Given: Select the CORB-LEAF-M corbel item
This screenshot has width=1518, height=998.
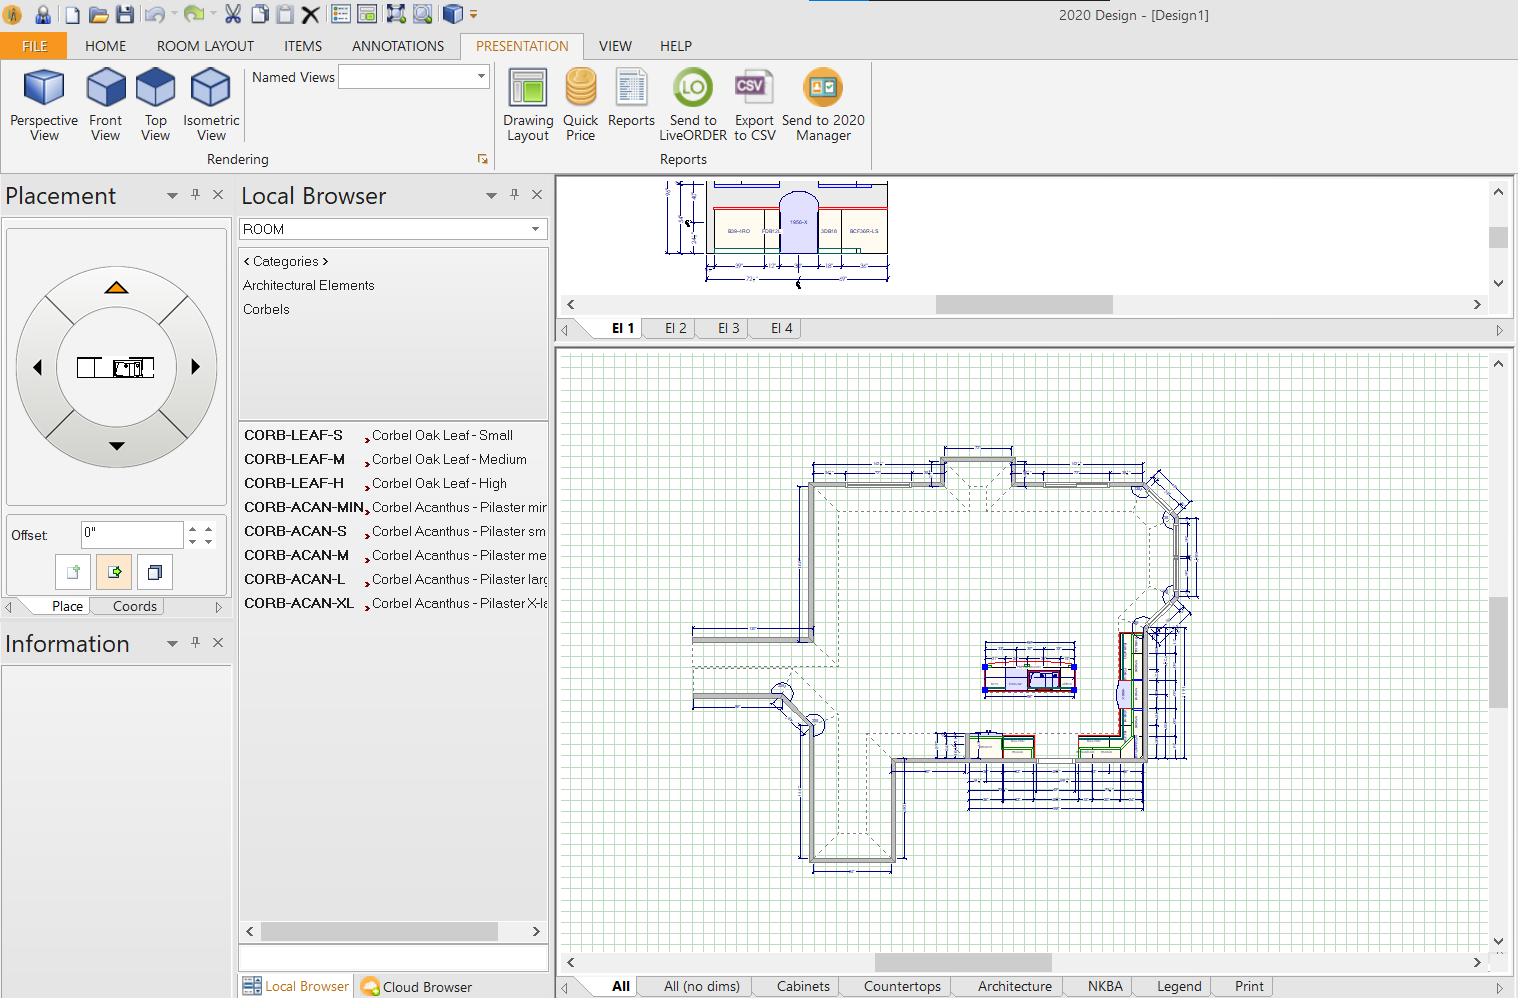Looking at the screenshot, I should coord(295,459).
